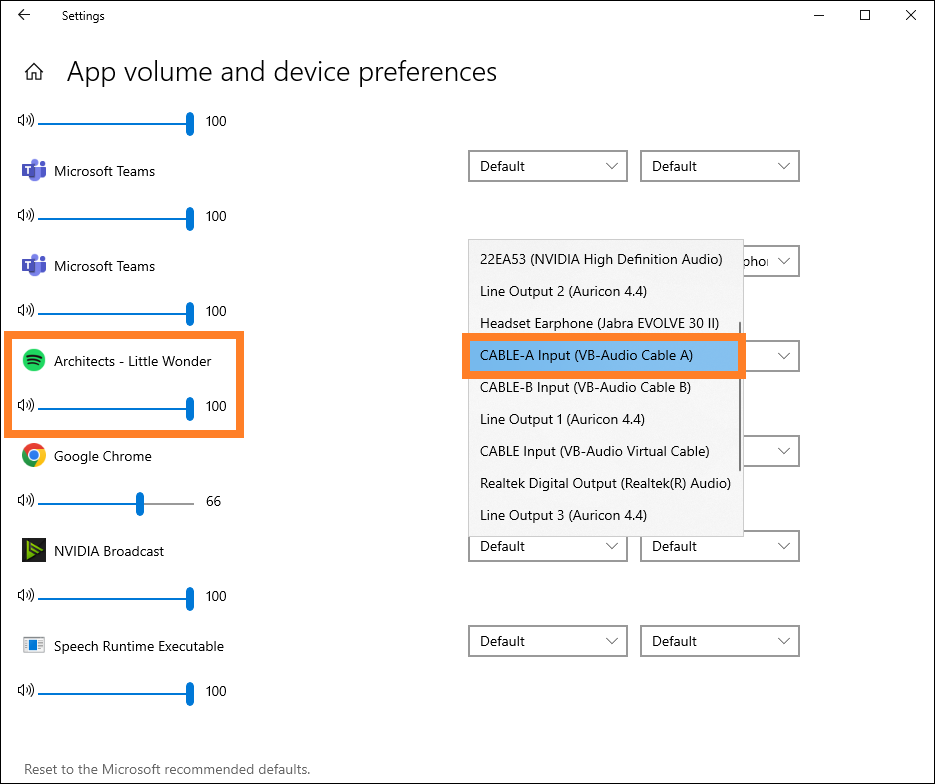Select Realtek Digital Output (Realtek(R) Audio)
Screen dimensions: 935x784
click(x=603, y=484)
